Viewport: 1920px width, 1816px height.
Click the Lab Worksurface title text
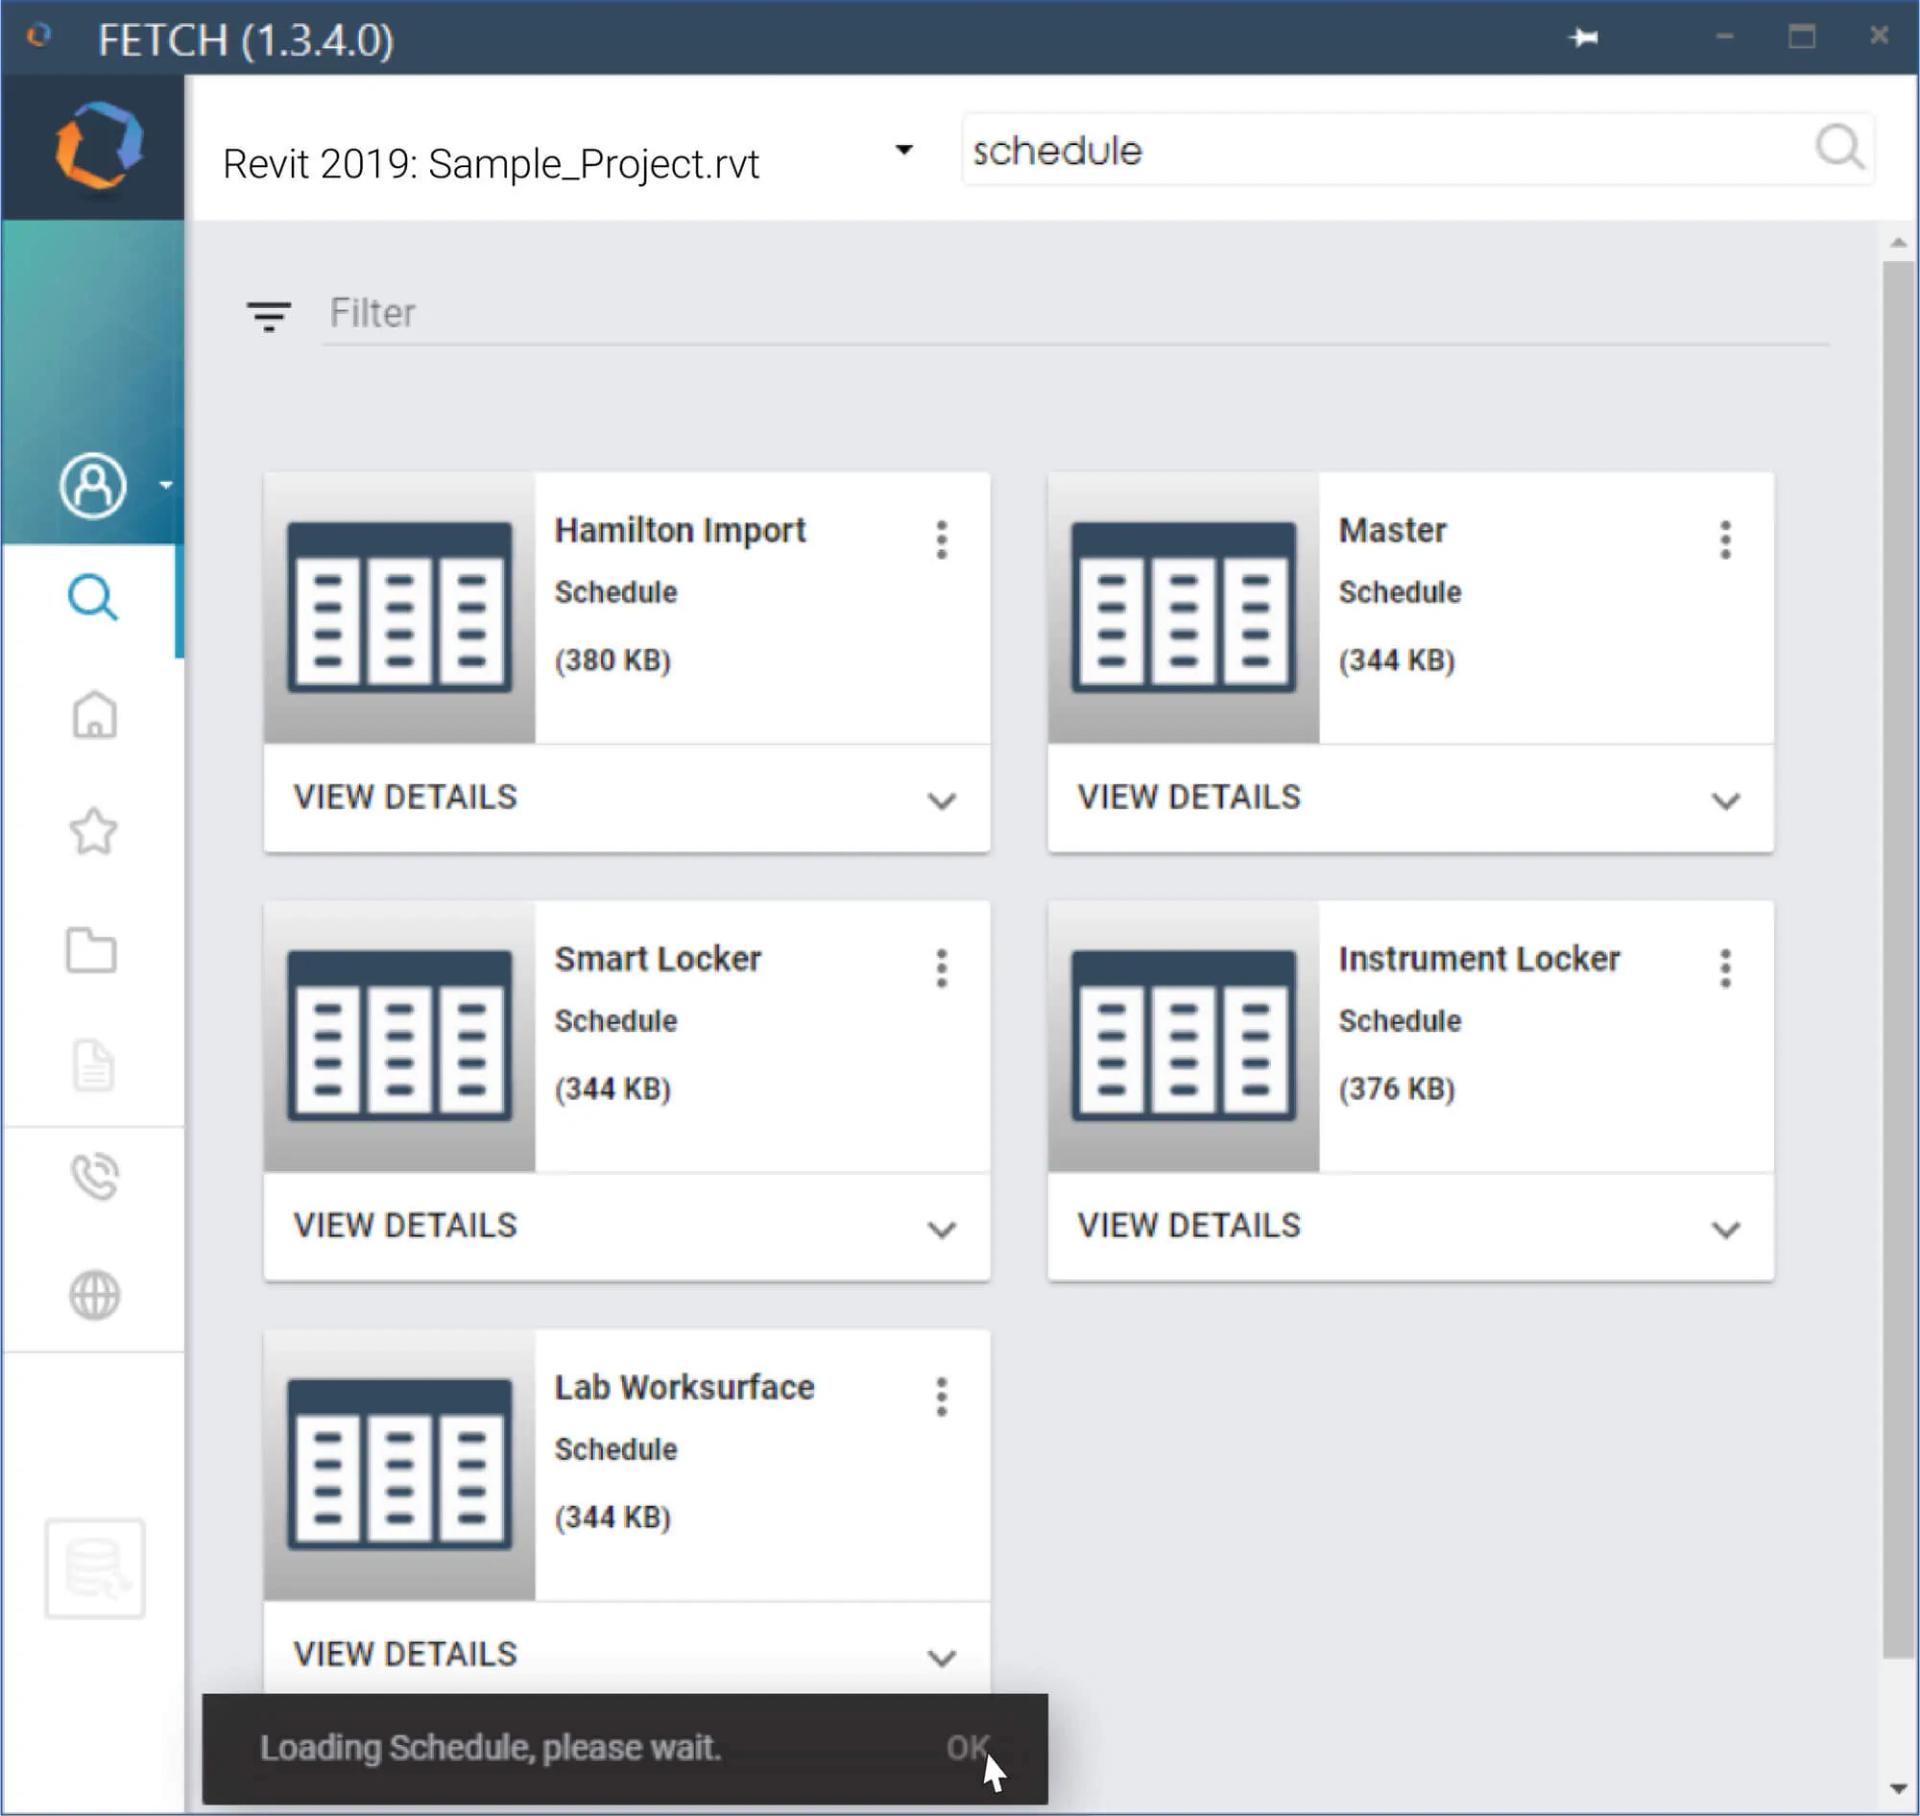tap(684, 1387)
